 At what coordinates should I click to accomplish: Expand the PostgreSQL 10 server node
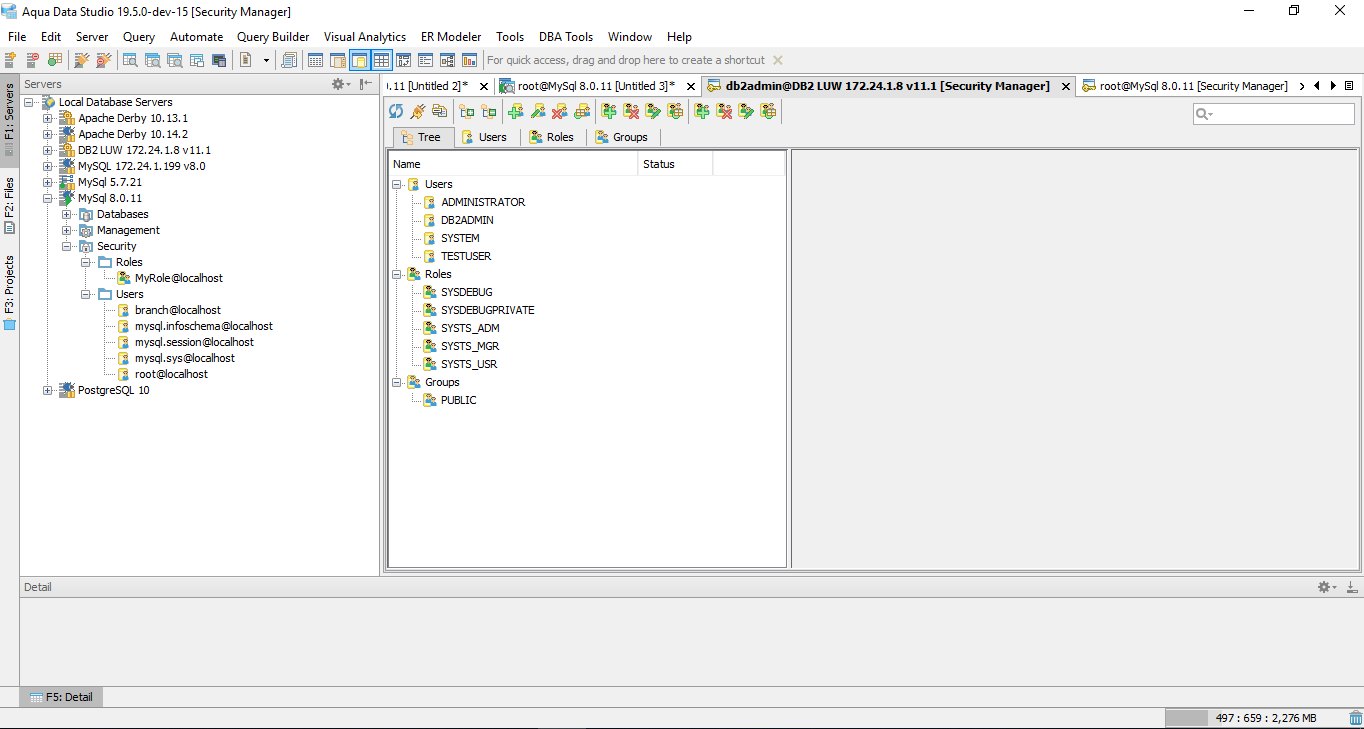[x=47, y=390]
